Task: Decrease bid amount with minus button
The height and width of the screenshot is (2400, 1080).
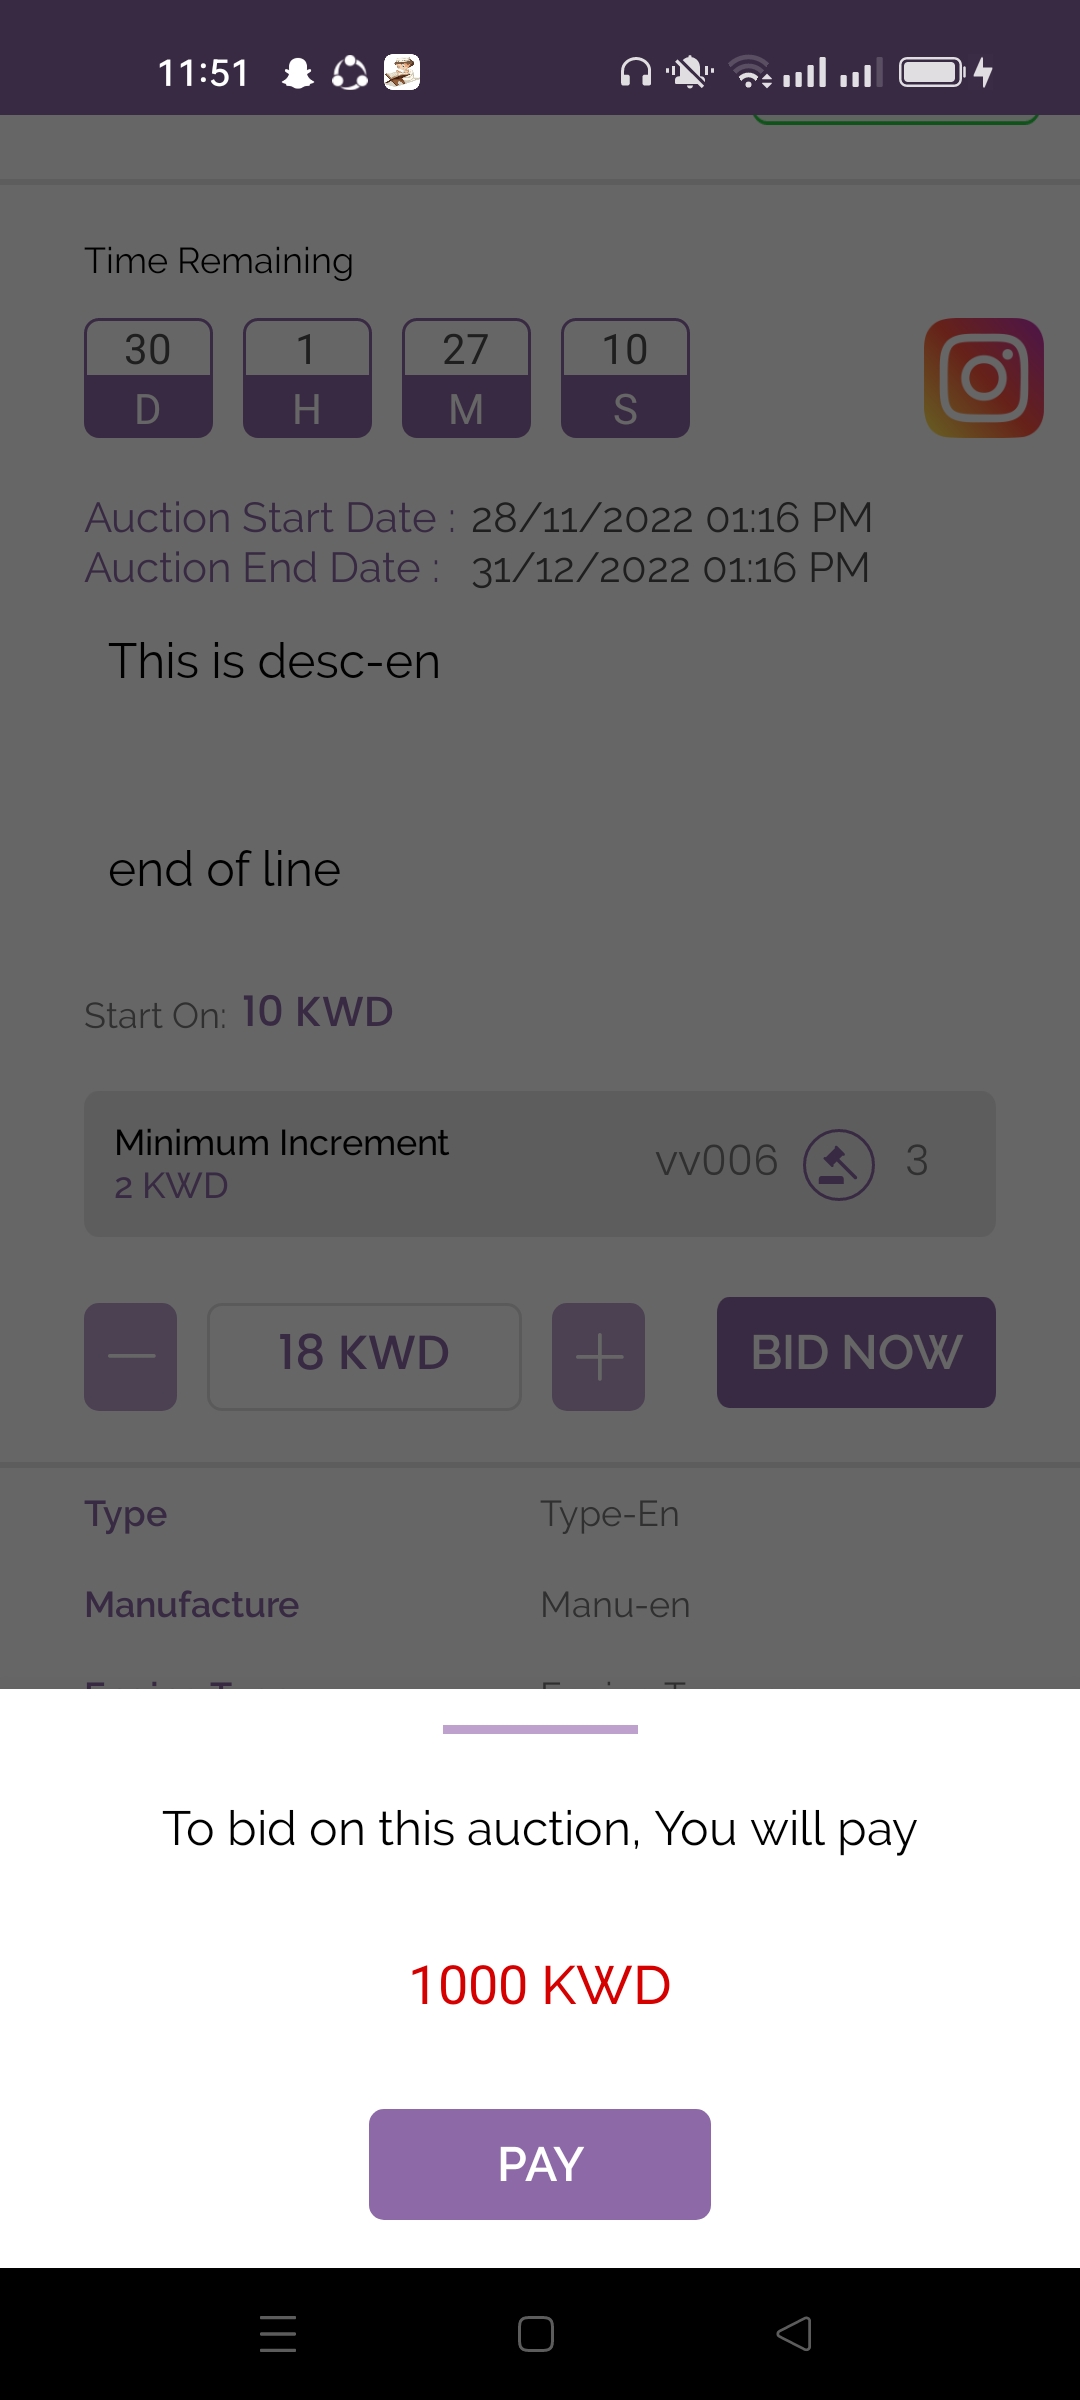Action: pos(131,1356)
